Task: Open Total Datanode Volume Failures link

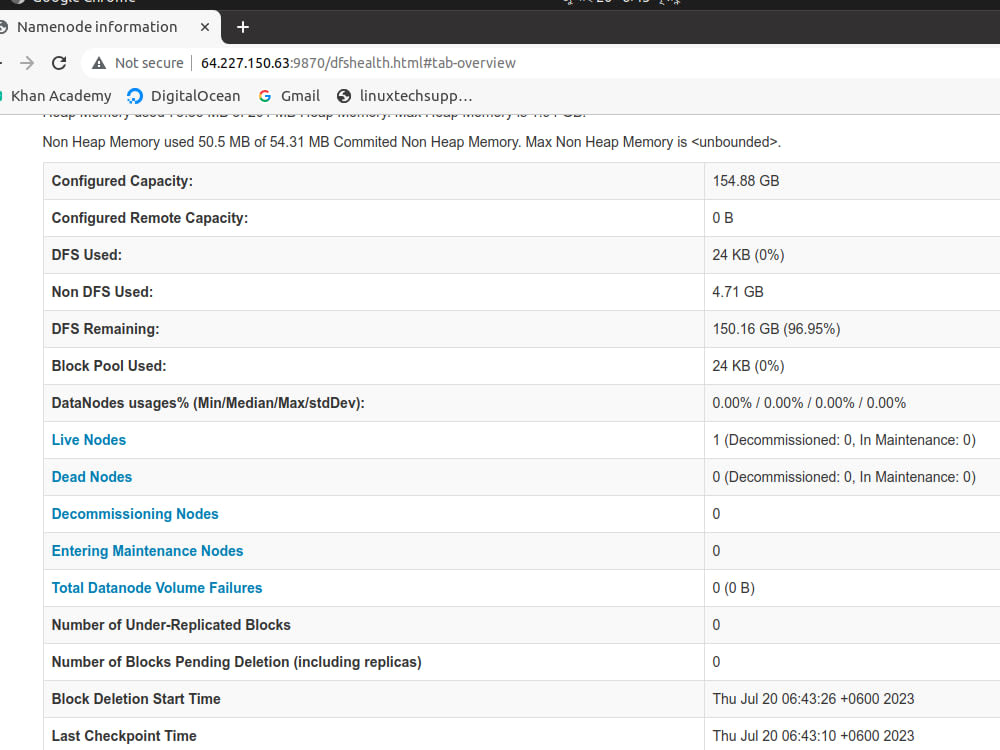Action: click(x=157, y=588)
